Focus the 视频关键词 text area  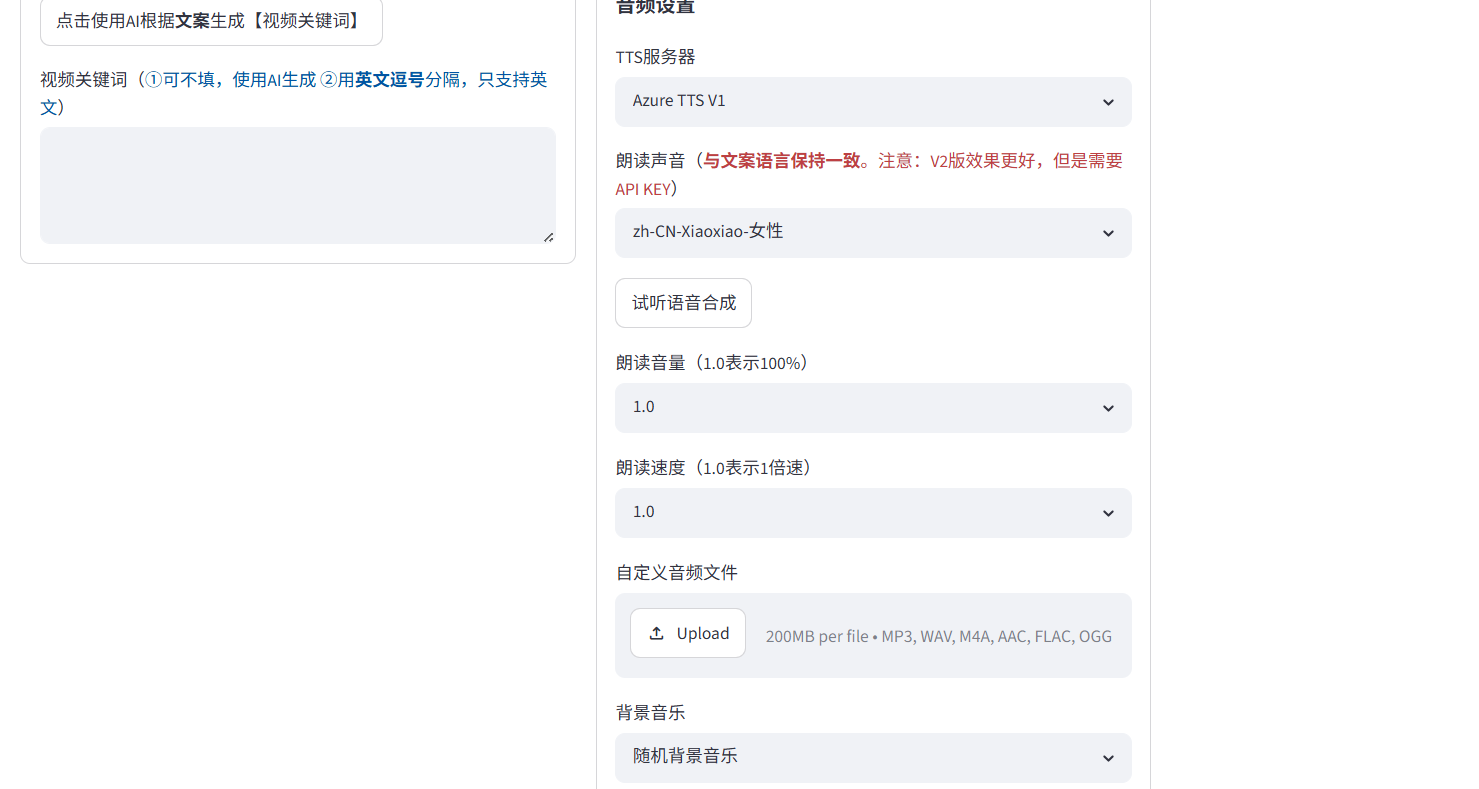click(x=298, y=185)
